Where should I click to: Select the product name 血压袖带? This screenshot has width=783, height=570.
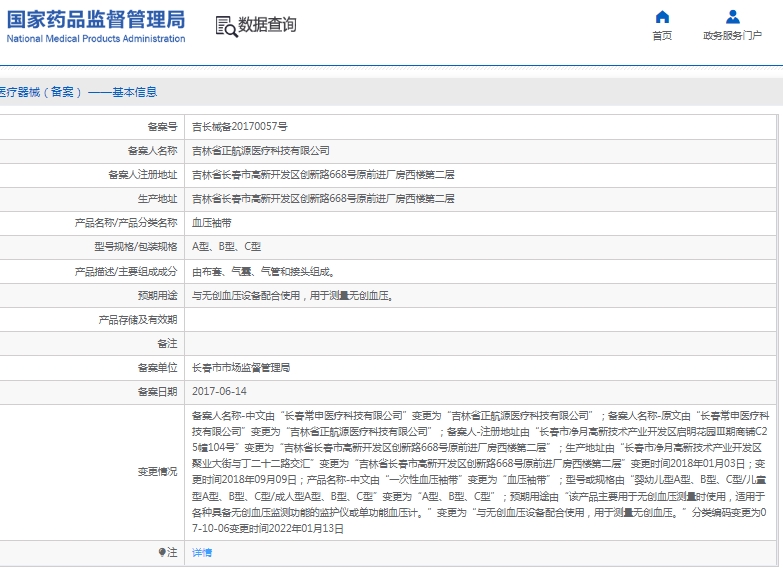(212, 223)
